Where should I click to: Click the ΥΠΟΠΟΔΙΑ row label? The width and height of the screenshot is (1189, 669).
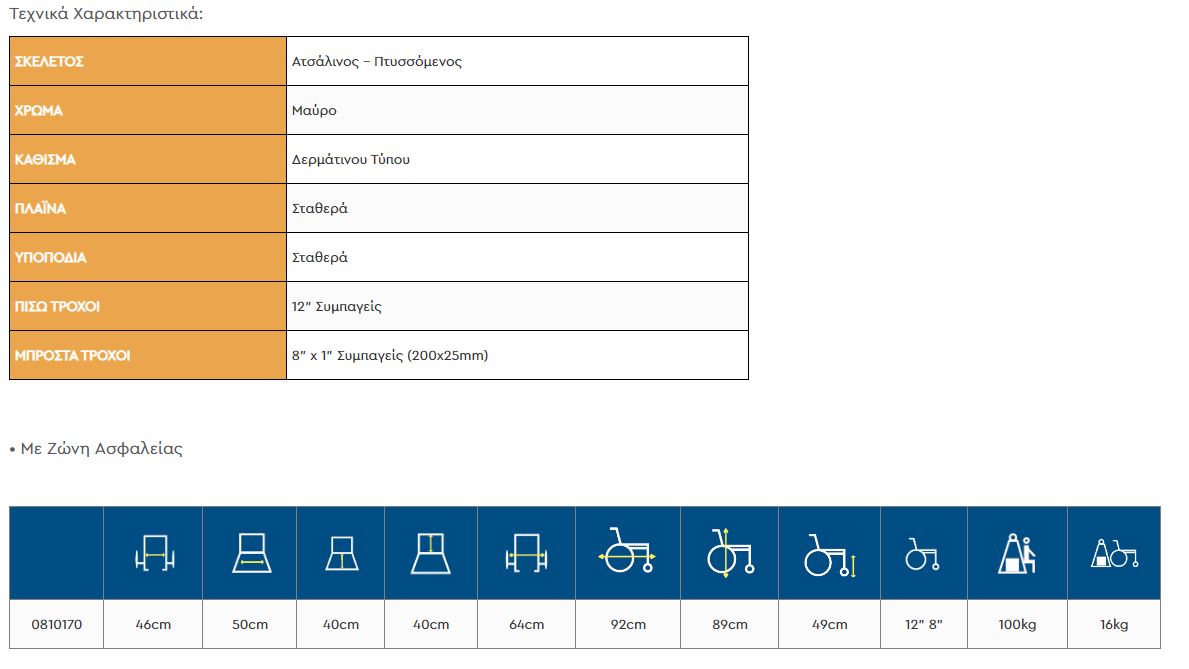pos(51,257)
